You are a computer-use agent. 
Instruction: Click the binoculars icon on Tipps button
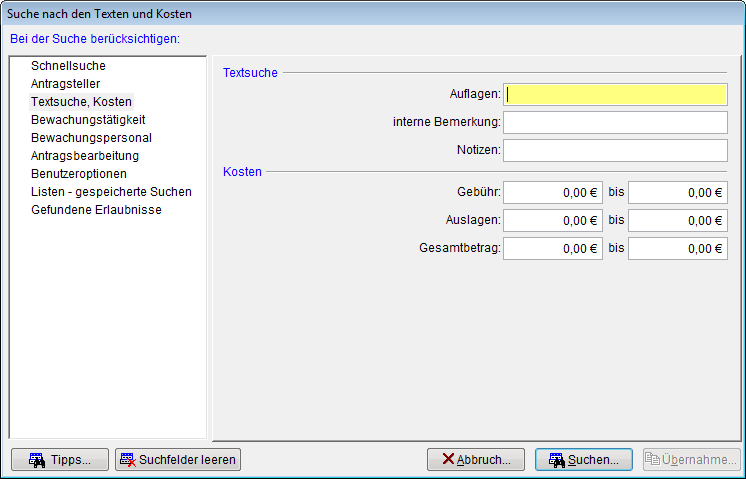point(36,460)
